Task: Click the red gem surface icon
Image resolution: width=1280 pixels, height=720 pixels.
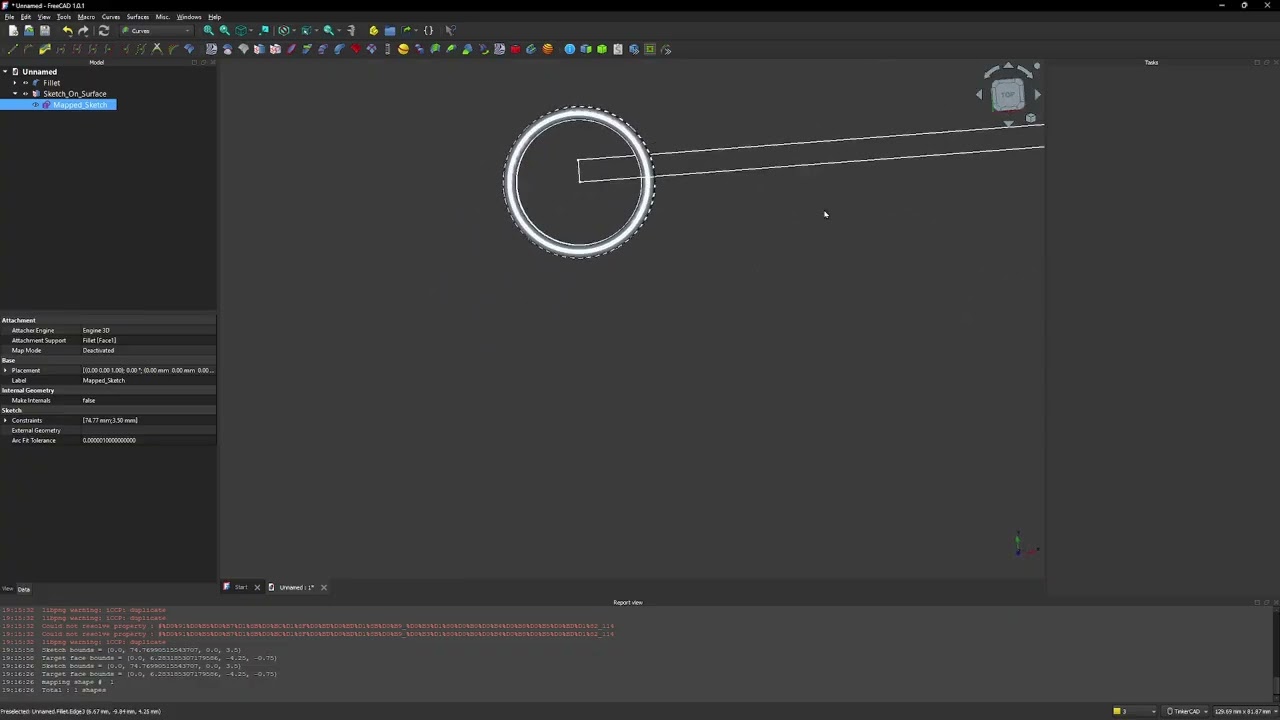Action: (x=355, y=49)
